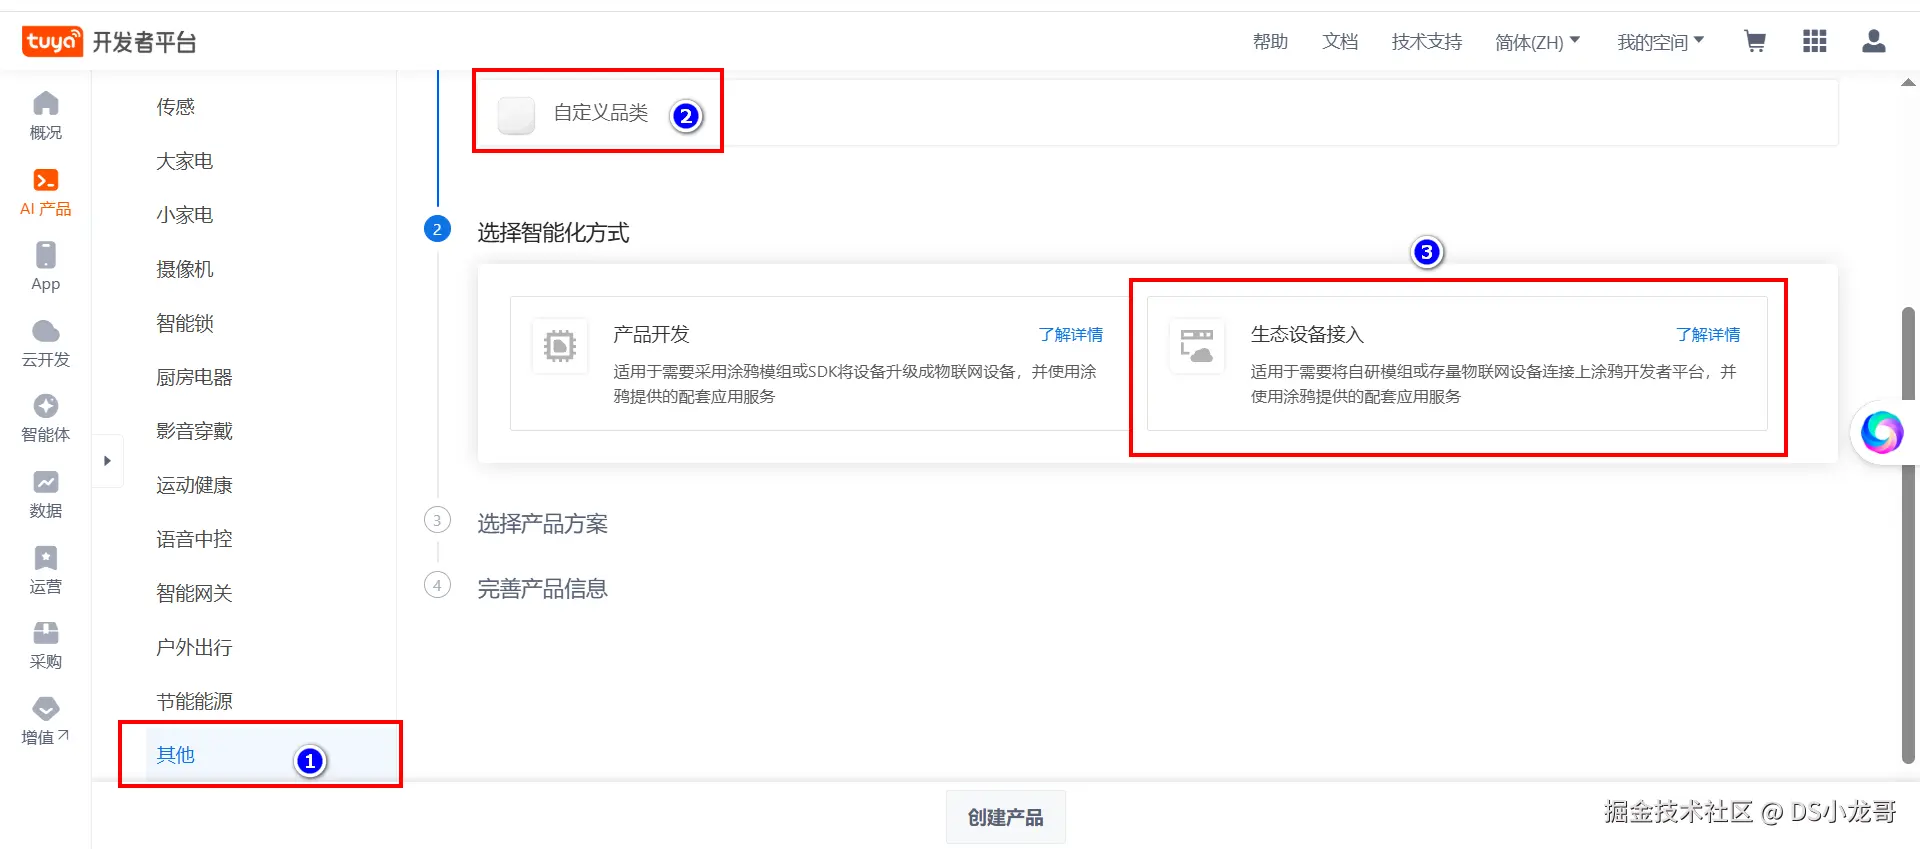1920x849 pixels.
Task: Open the 文档 documentation link
Action: 1340,42
